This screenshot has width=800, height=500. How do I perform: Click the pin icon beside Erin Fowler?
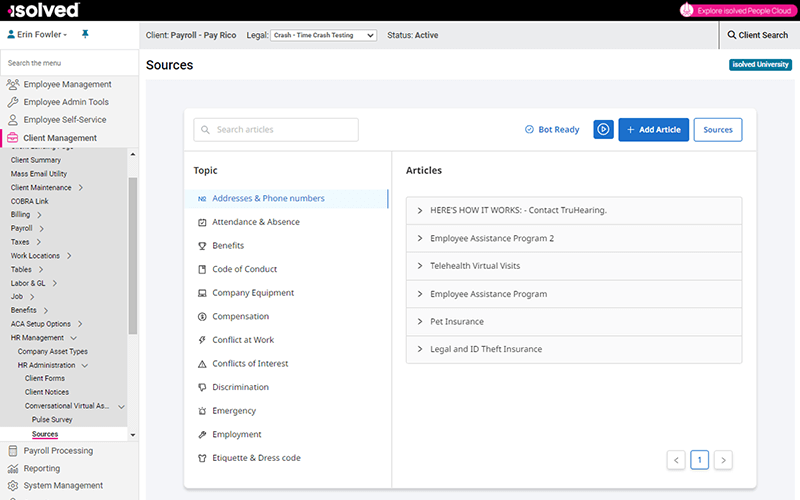pos(85,34)
